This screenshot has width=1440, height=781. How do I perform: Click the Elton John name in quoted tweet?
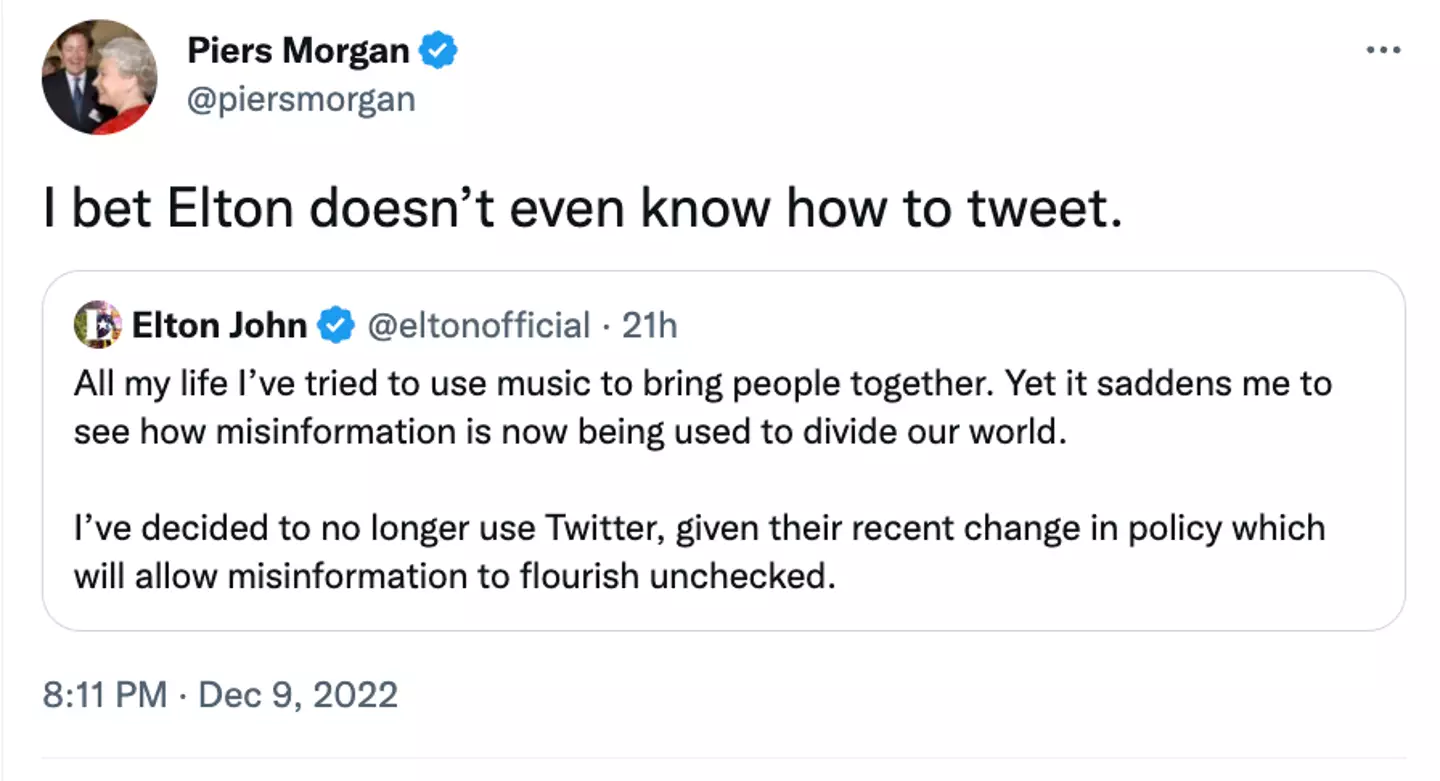(219, 325)
